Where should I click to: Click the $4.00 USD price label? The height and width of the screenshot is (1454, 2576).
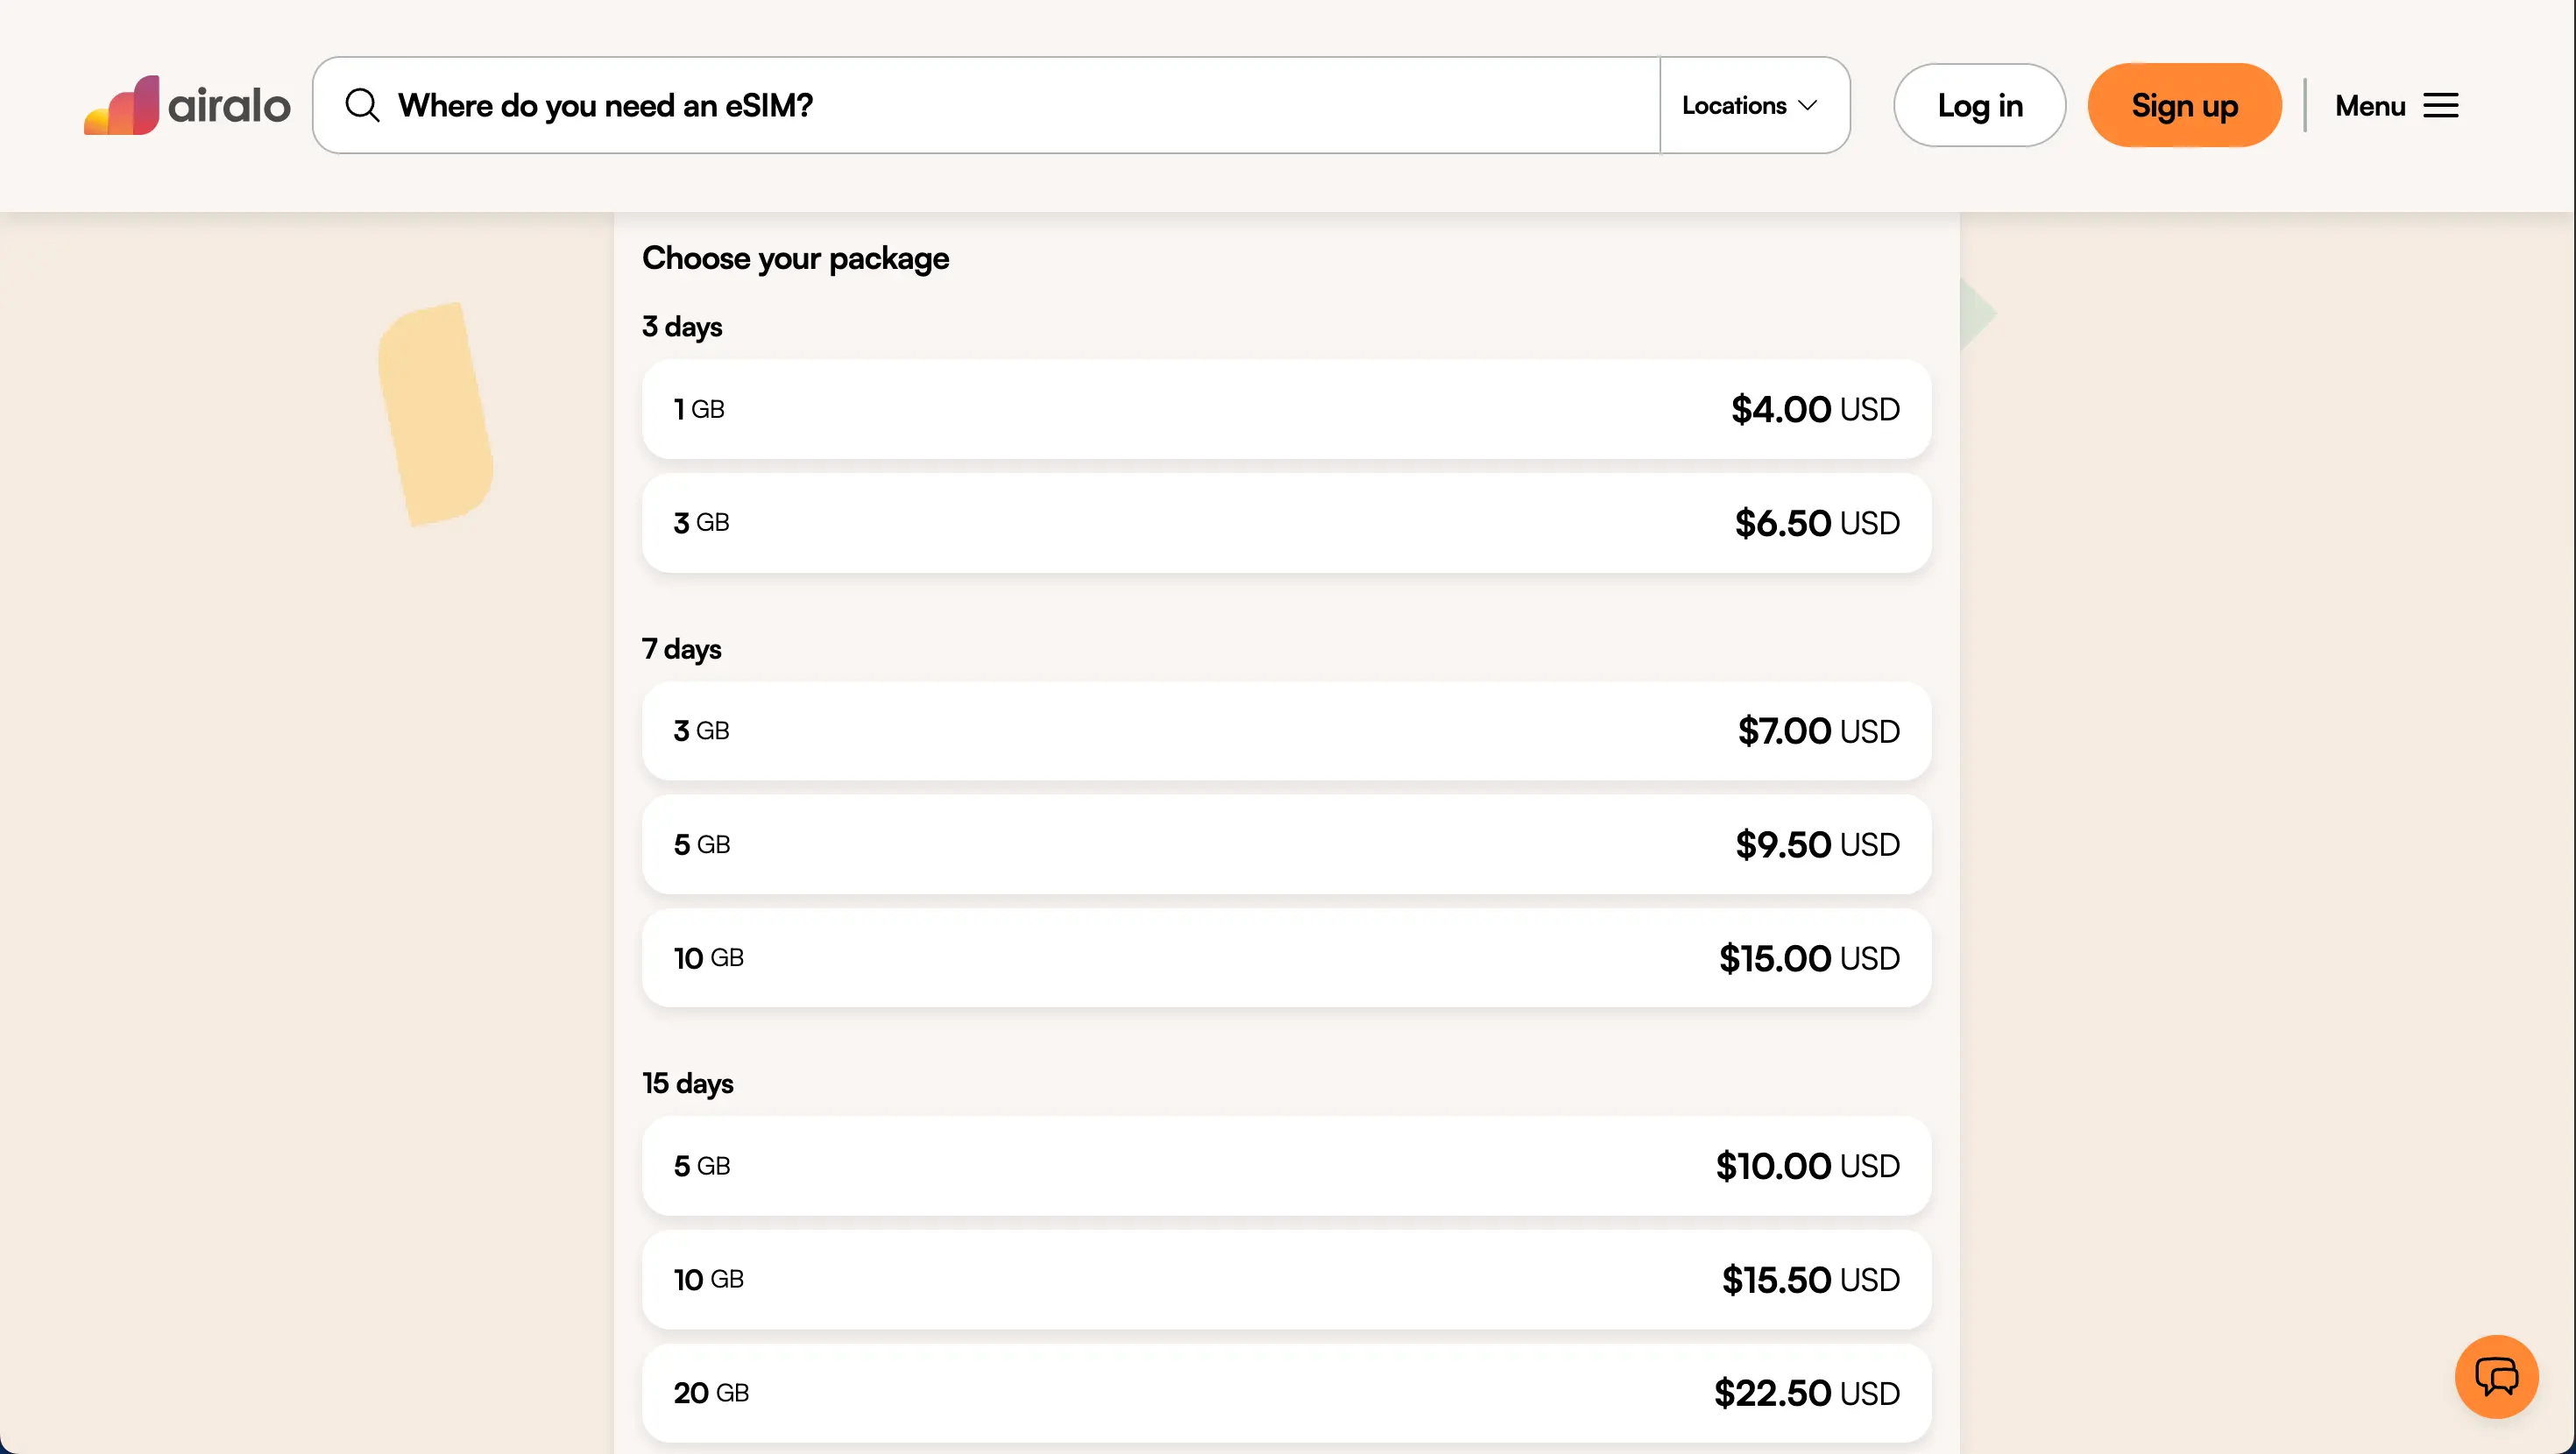click(1815, 409)
